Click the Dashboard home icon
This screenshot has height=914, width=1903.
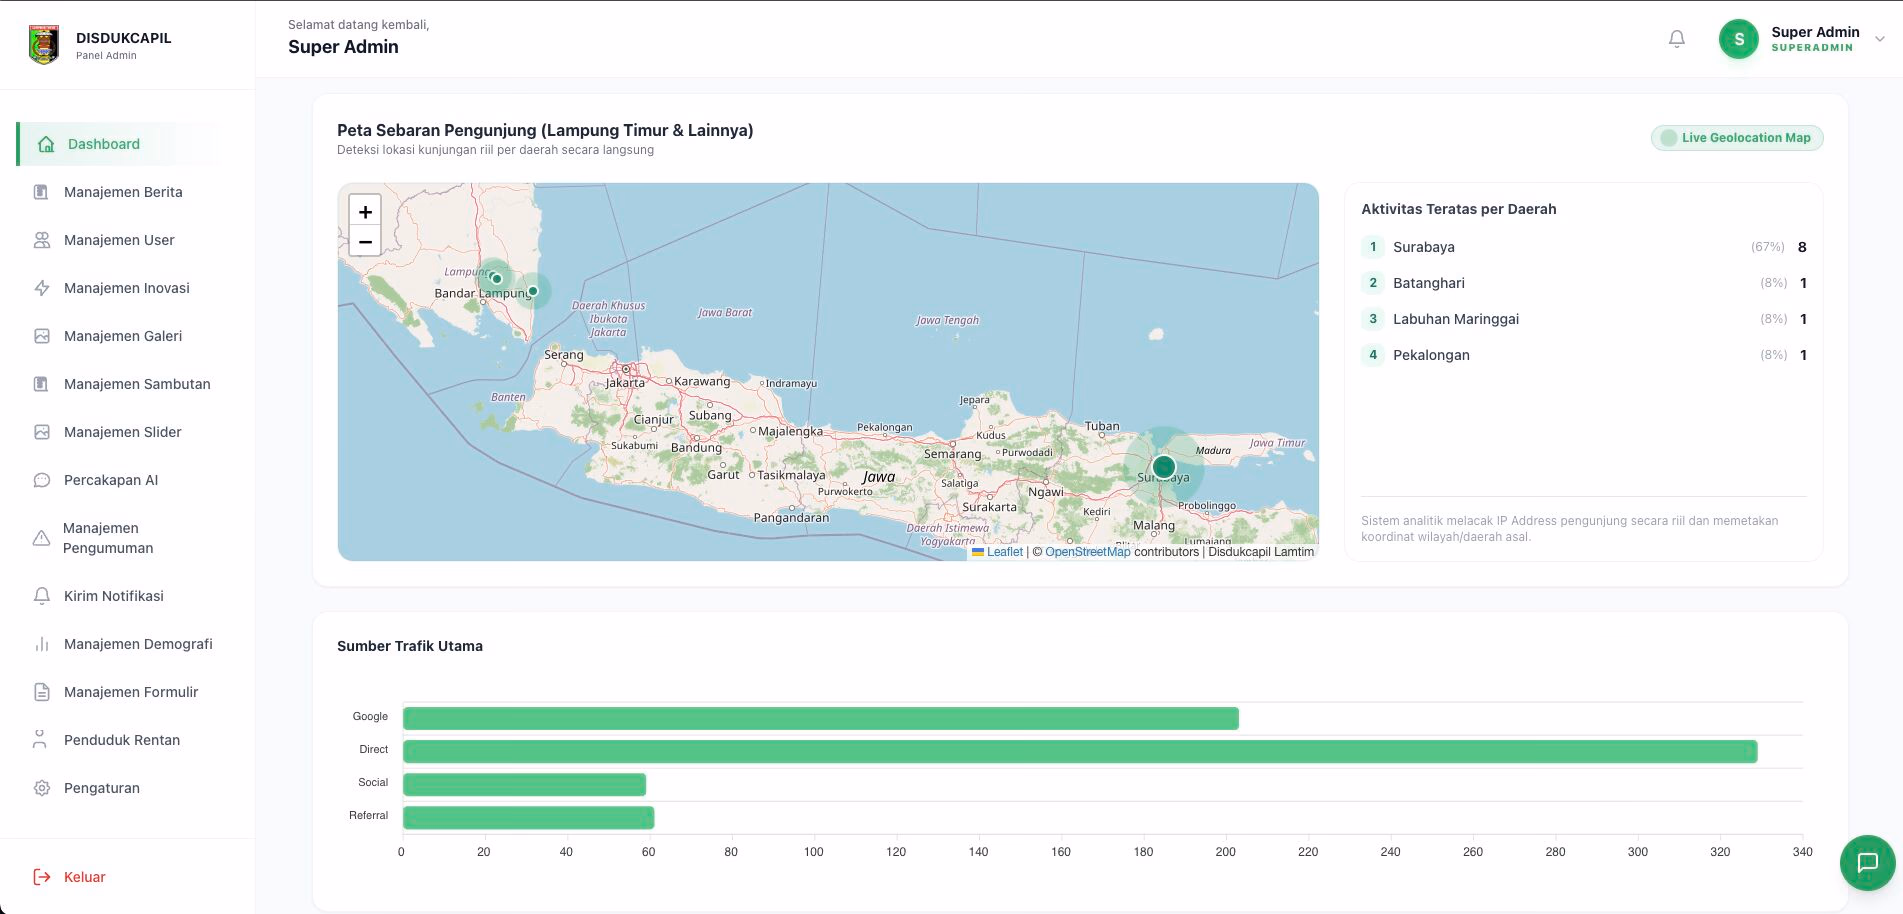pos(46,144)
